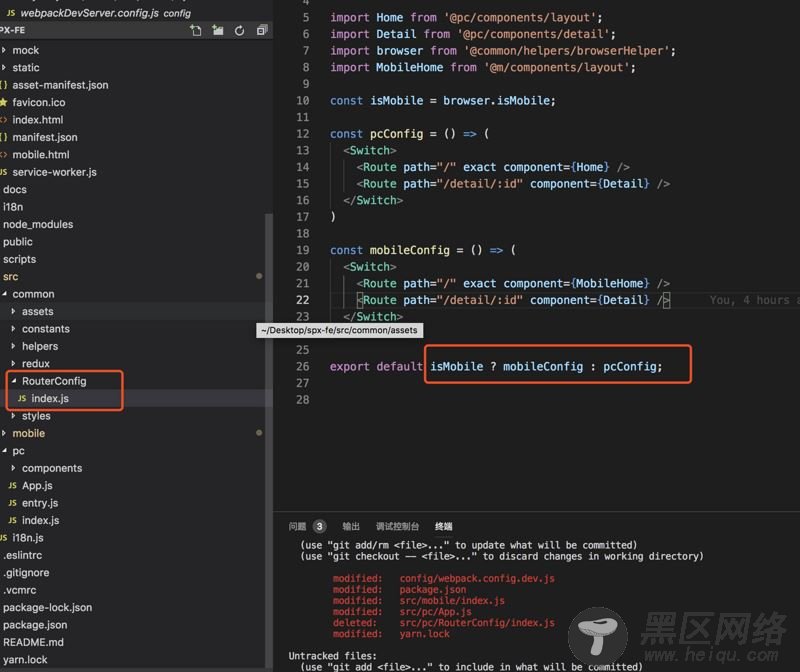
Task: Select the scripts folder
Action: pos(19,259)
